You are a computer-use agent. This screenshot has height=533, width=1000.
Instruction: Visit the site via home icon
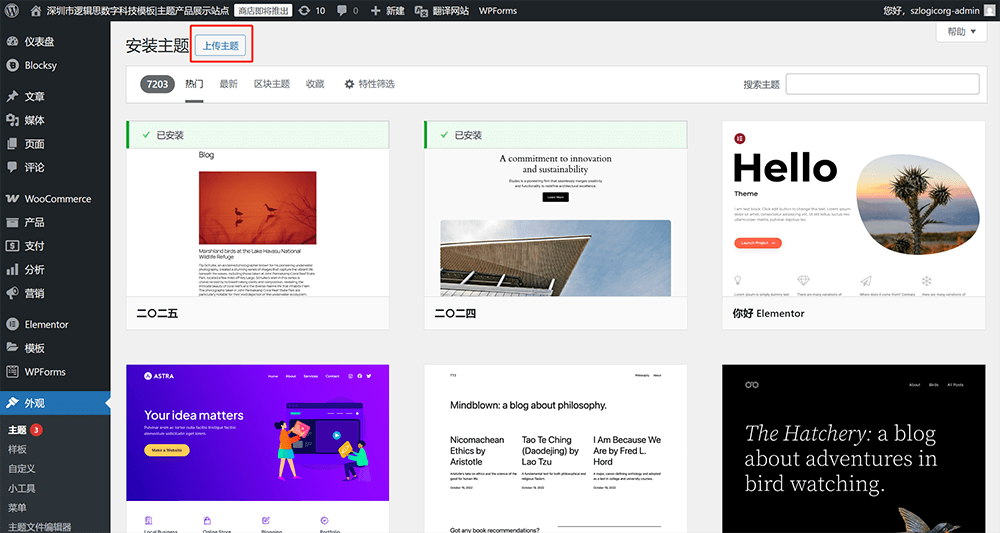coord(36,11)
